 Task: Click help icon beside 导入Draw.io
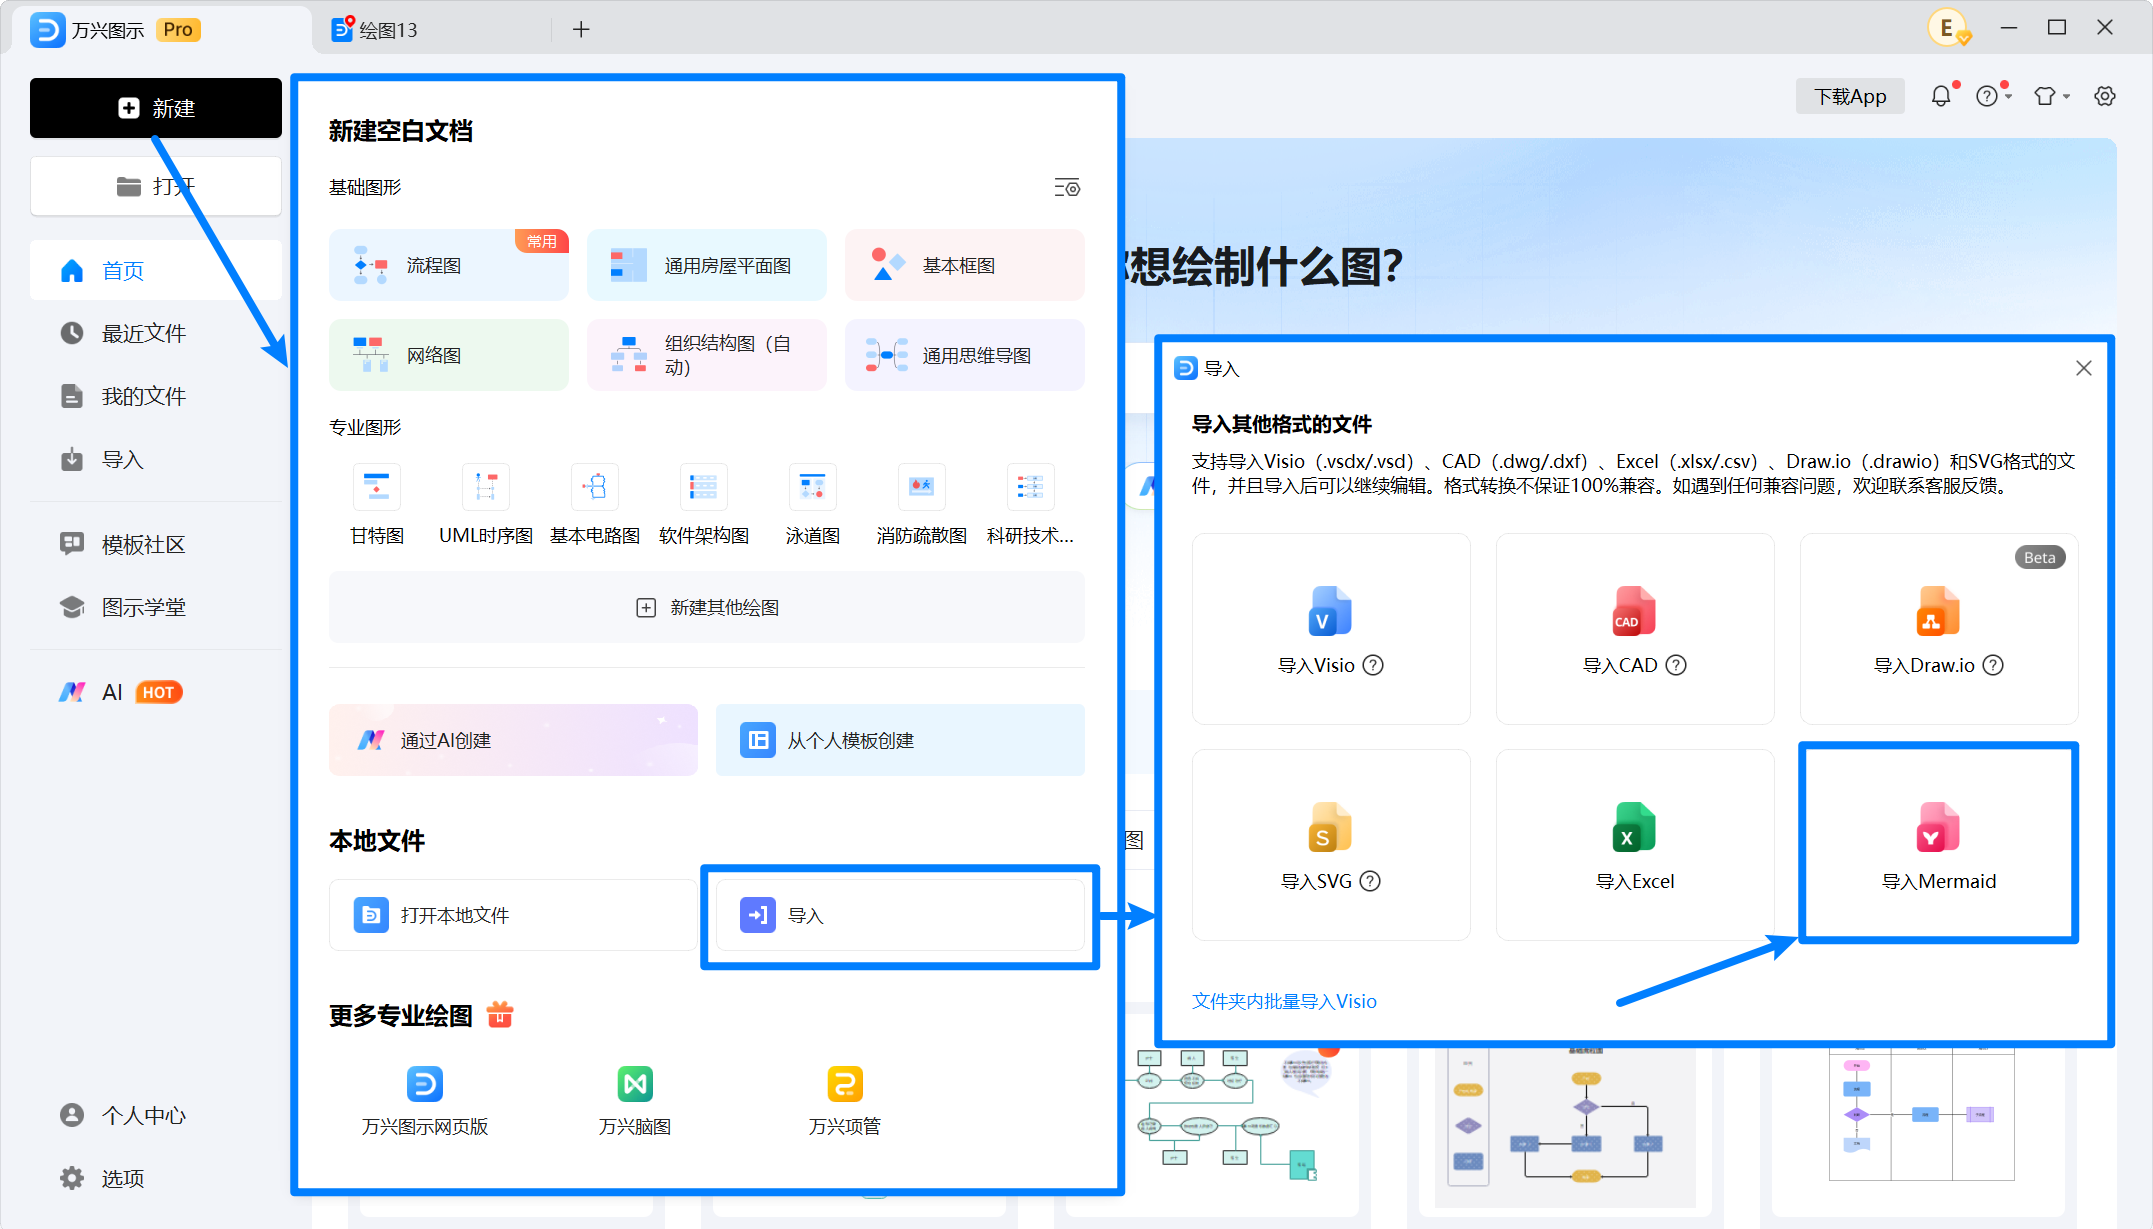tap(1993, 665)
